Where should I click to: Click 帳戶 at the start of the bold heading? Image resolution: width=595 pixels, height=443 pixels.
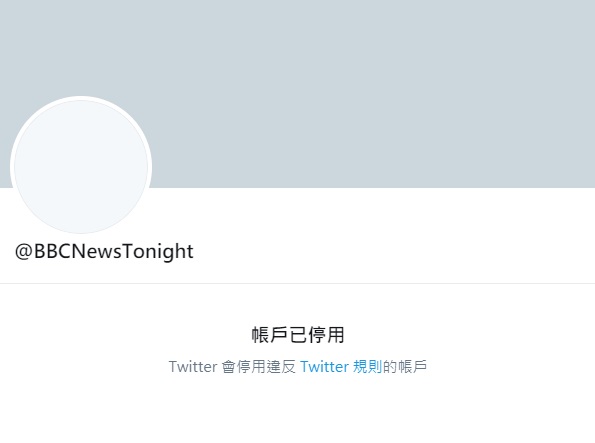[270, 335]
